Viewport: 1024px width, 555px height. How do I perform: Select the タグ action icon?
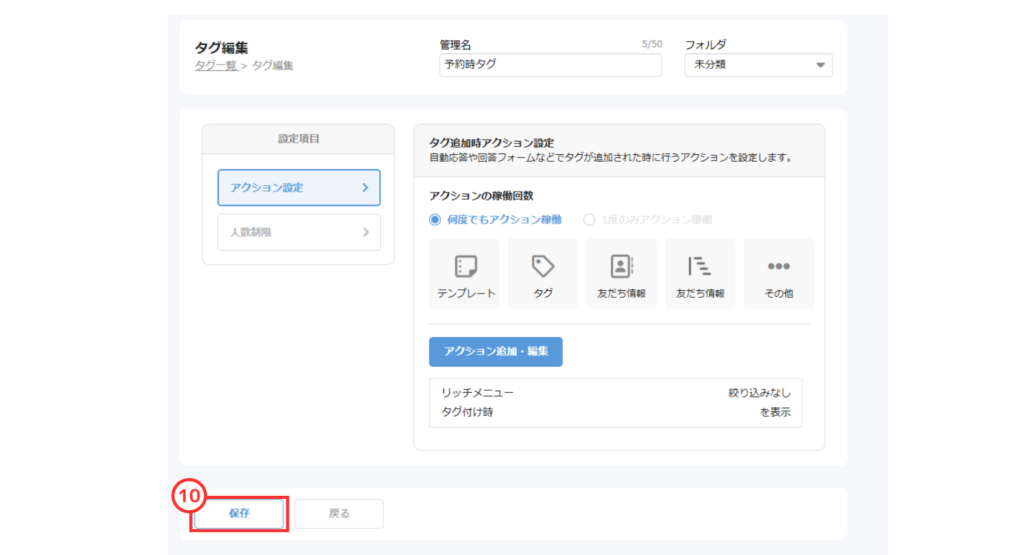(x=543, y=273)
